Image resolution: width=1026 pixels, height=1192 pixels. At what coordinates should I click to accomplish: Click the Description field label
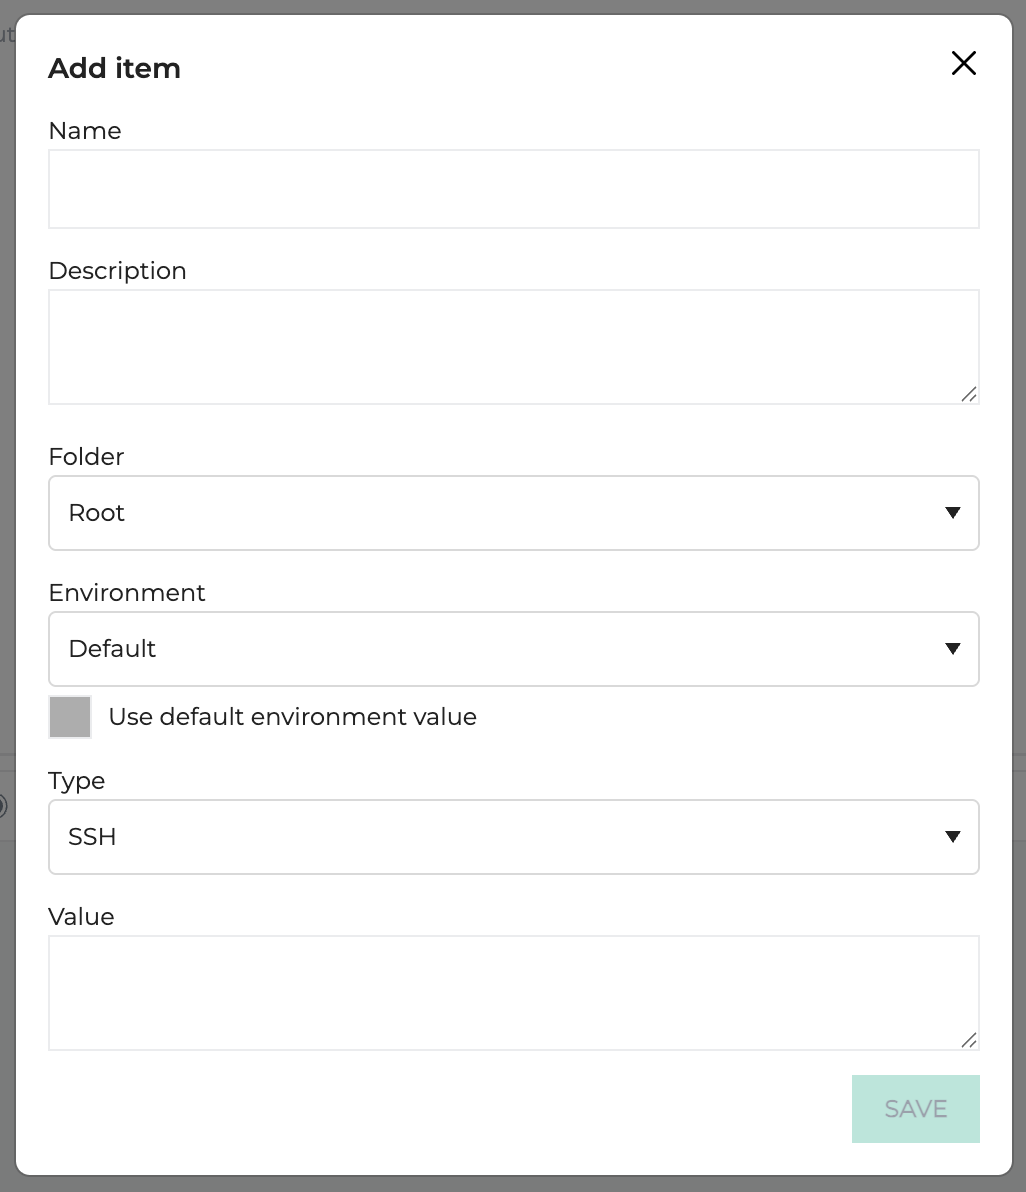tap(118, 271)
